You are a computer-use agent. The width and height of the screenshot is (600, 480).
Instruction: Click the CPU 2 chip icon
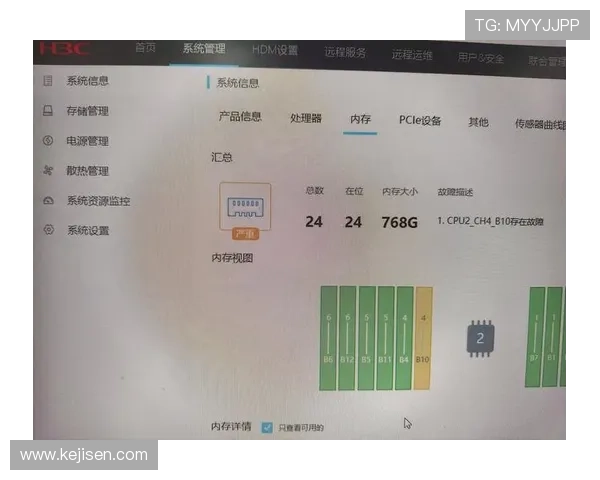coord(480,338)
